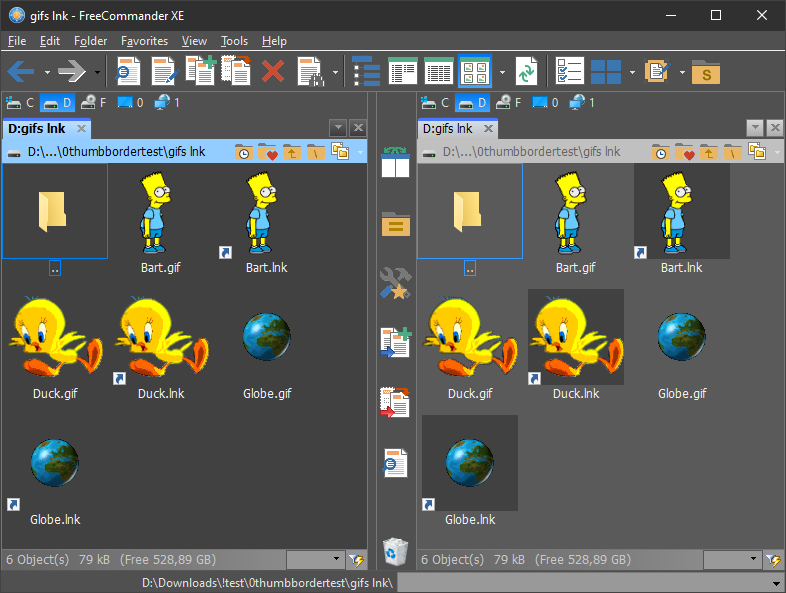Screen dimensions: 786x593
Task: Open left panel tab list dropdown
Action: tap(338, 128)
